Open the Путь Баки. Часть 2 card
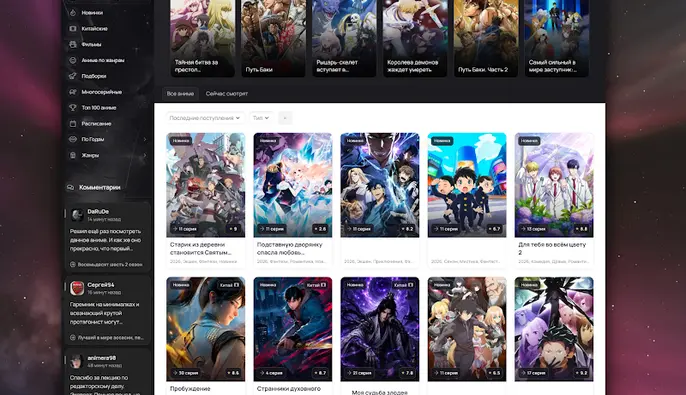The width and height of the screenshot is (686, 395). tap(486, 38)
